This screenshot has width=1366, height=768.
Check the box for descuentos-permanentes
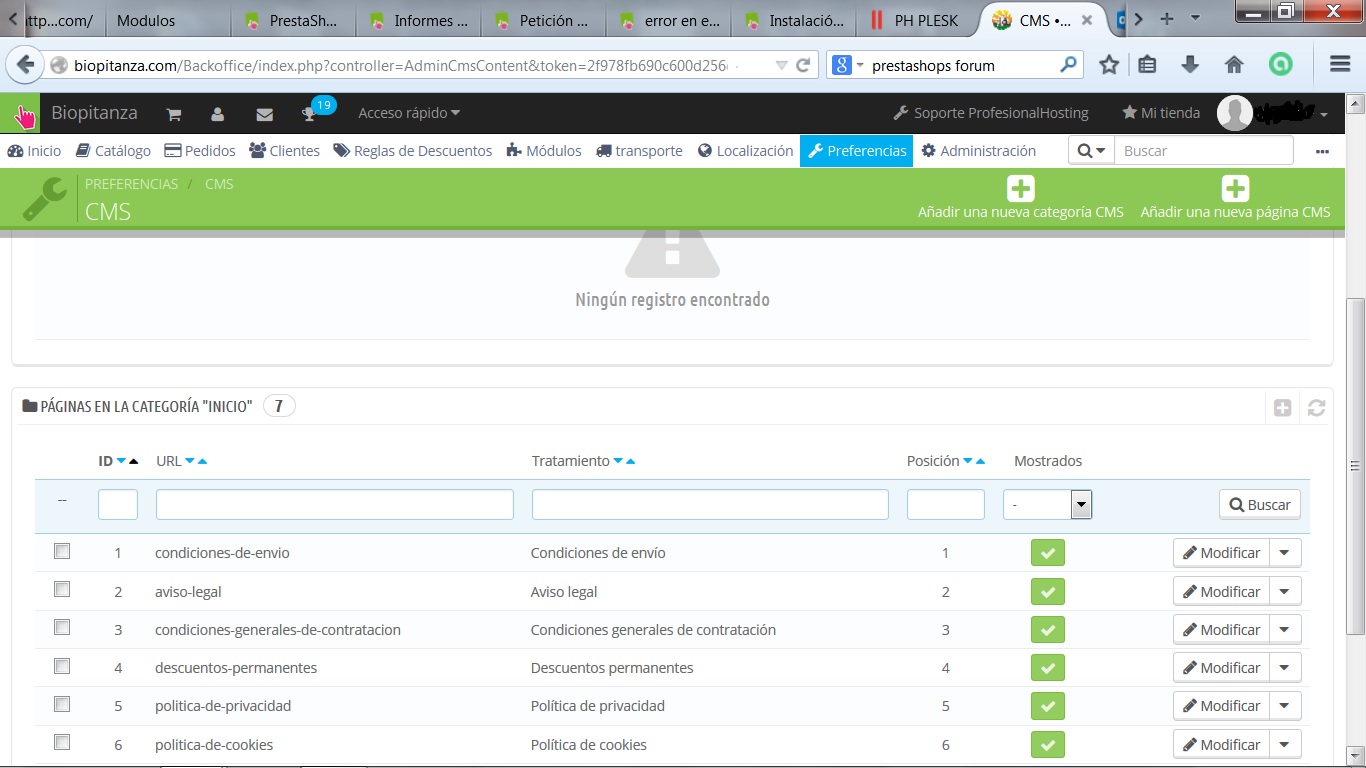coord(62,666)
